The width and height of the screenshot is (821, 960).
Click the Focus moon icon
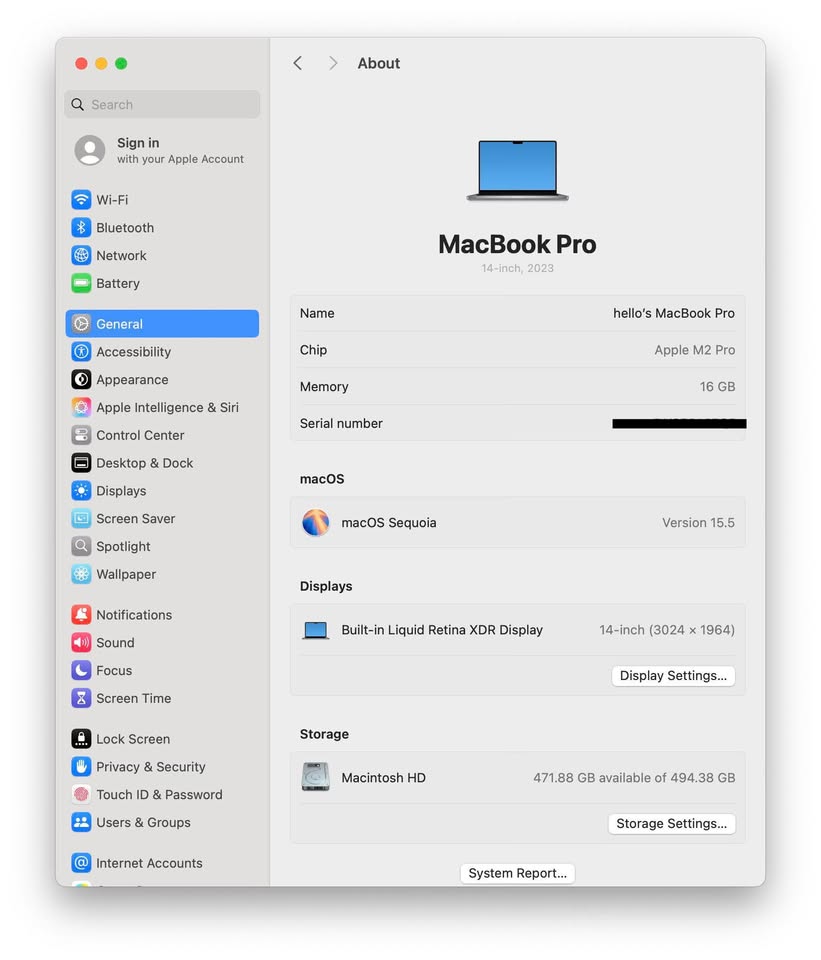pos(81,670)
